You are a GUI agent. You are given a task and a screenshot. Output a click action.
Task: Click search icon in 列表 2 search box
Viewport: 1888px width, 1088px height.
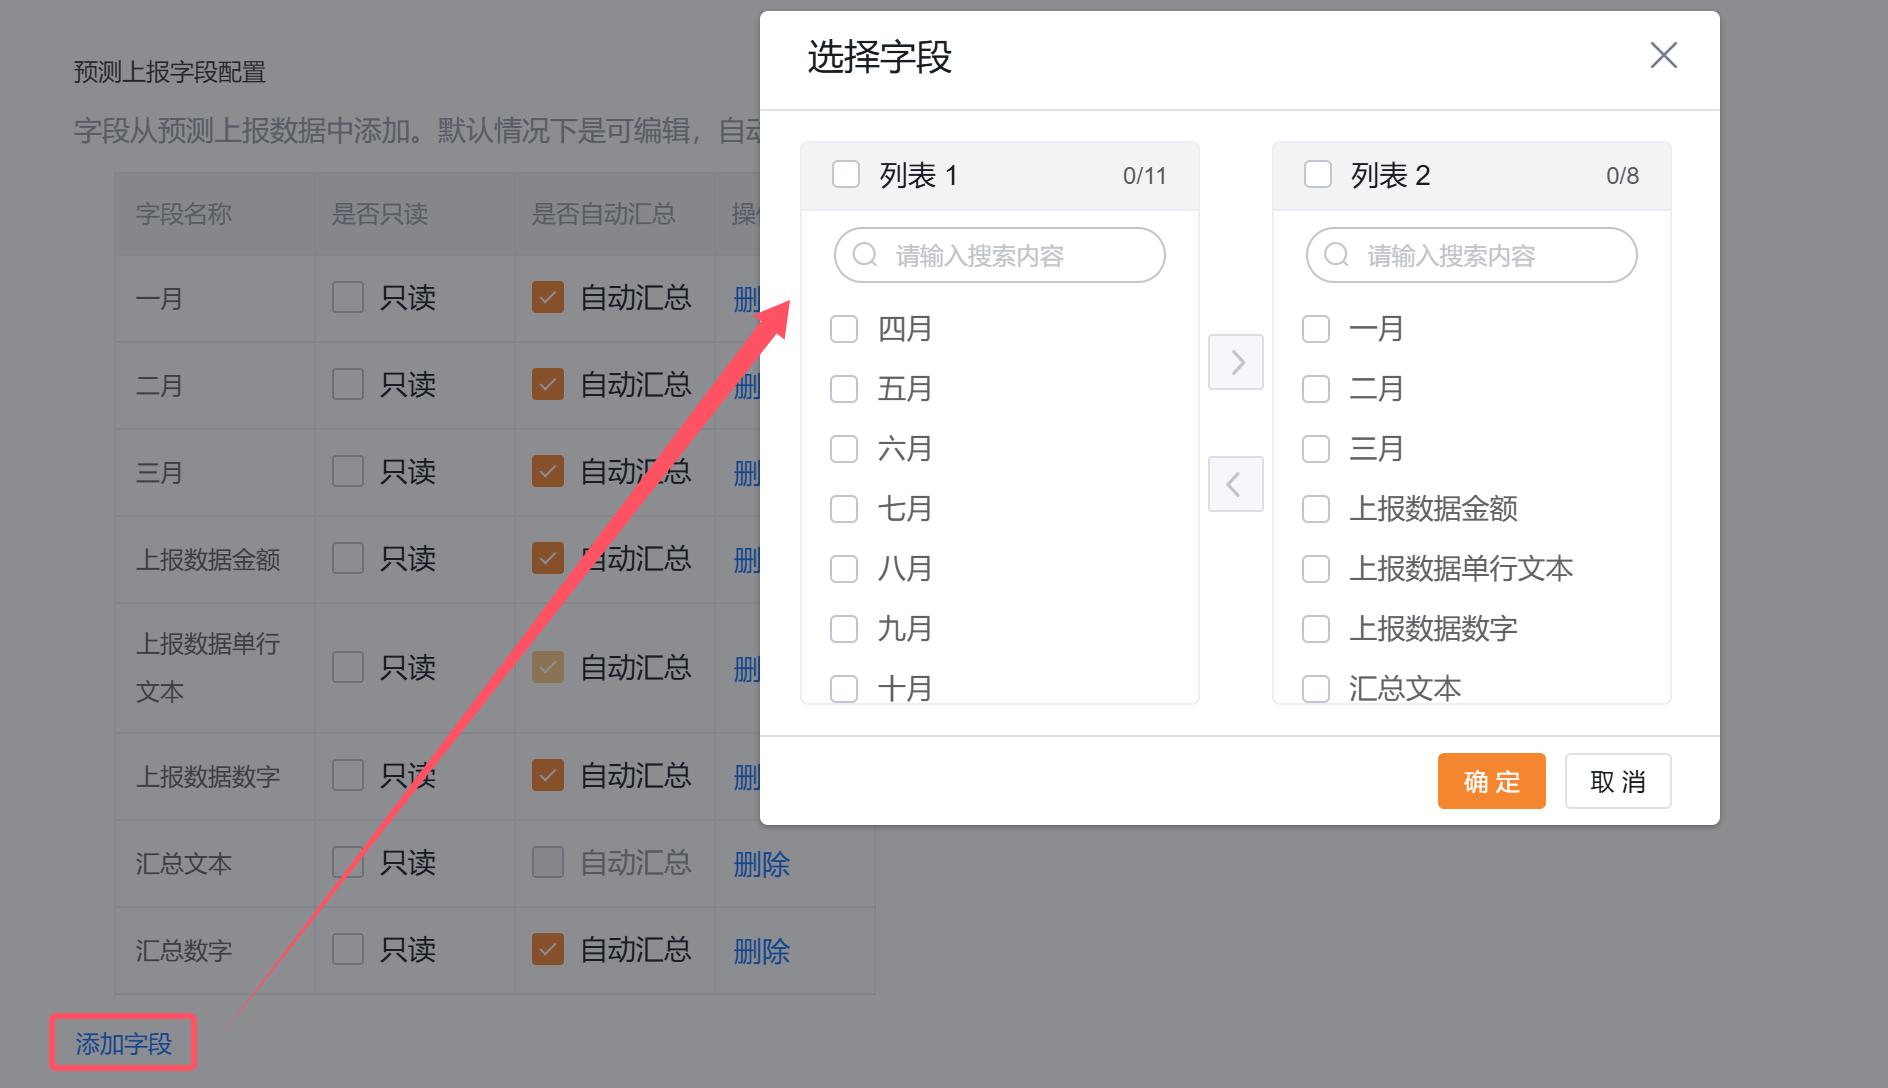pos(1336,256)
